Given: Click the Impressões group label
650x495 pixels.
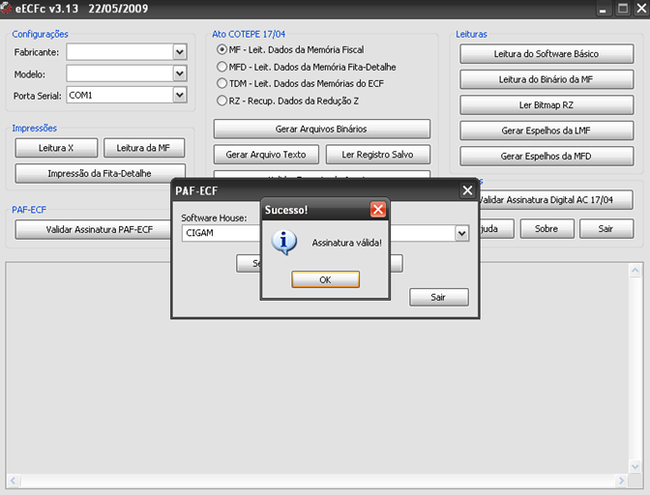Looking at the screenshot, I should (x=34, y=128).
